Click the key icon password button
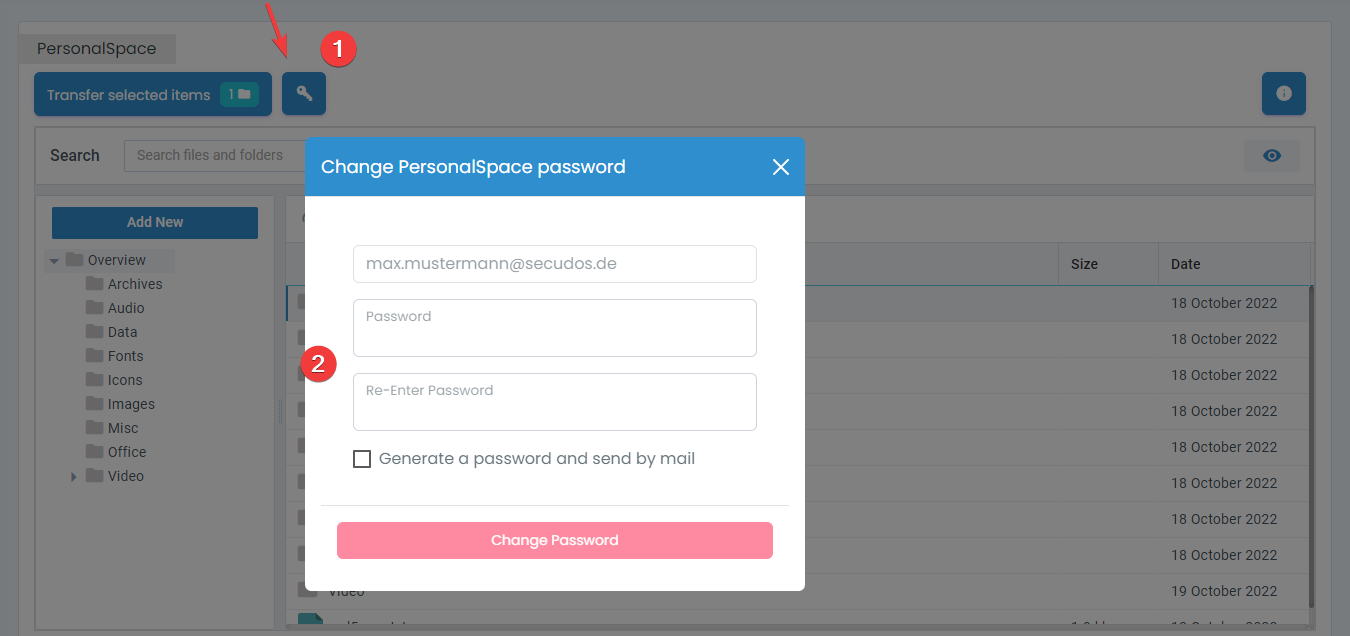The width and height of the screenshot is (1350, 636). point(304,94)
